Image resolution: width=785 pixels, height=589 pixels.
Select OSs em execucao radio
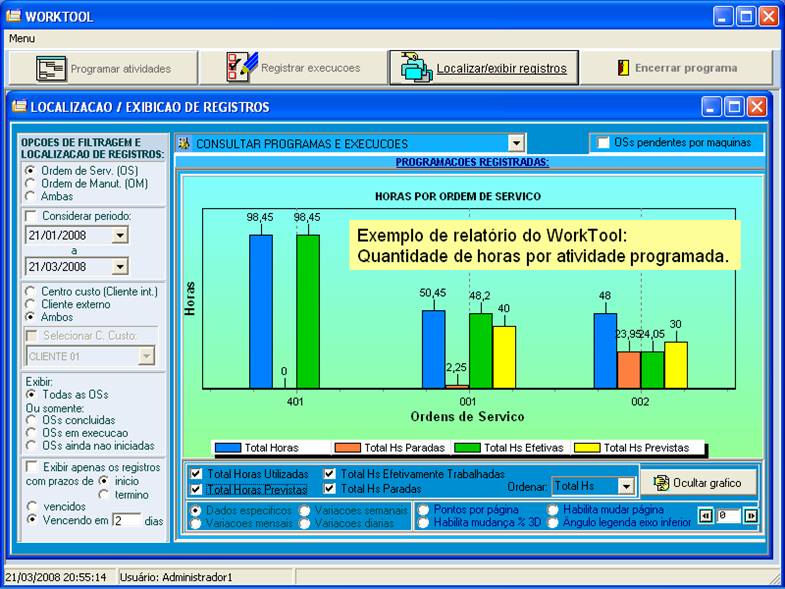31,433
